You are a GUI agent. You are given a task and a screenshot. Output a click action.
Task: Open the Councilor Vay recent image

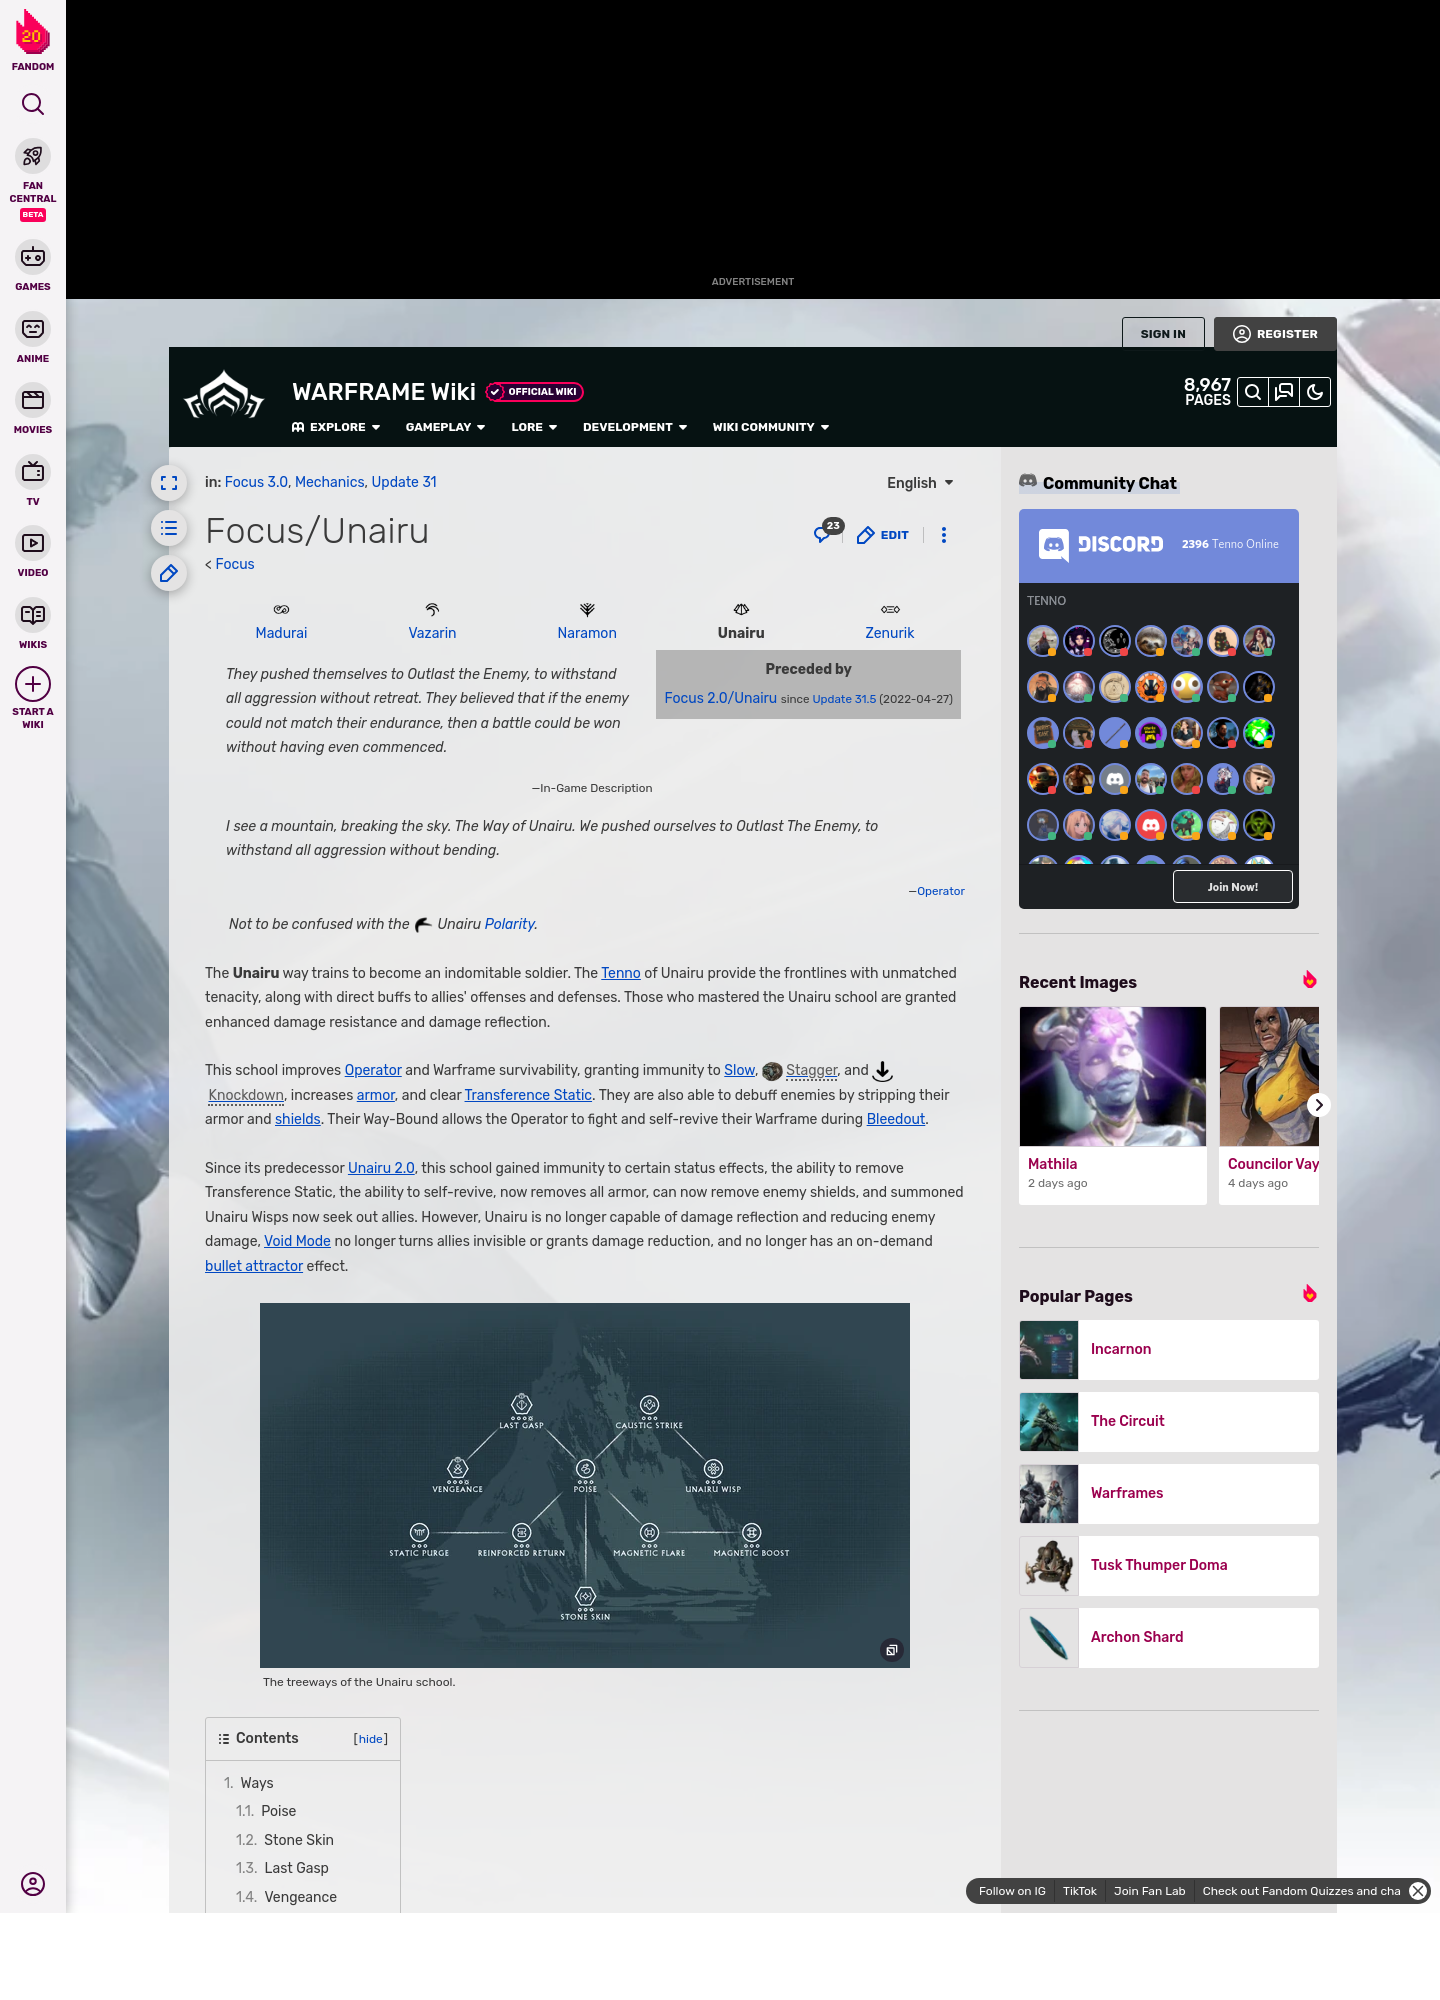(1269, 1076)
